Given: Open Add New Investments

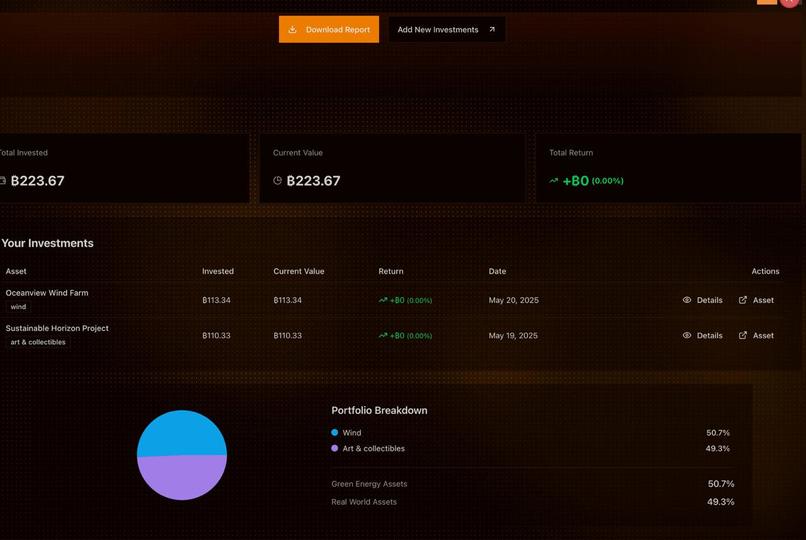Looking at the screenshot, I should [447, 29].
